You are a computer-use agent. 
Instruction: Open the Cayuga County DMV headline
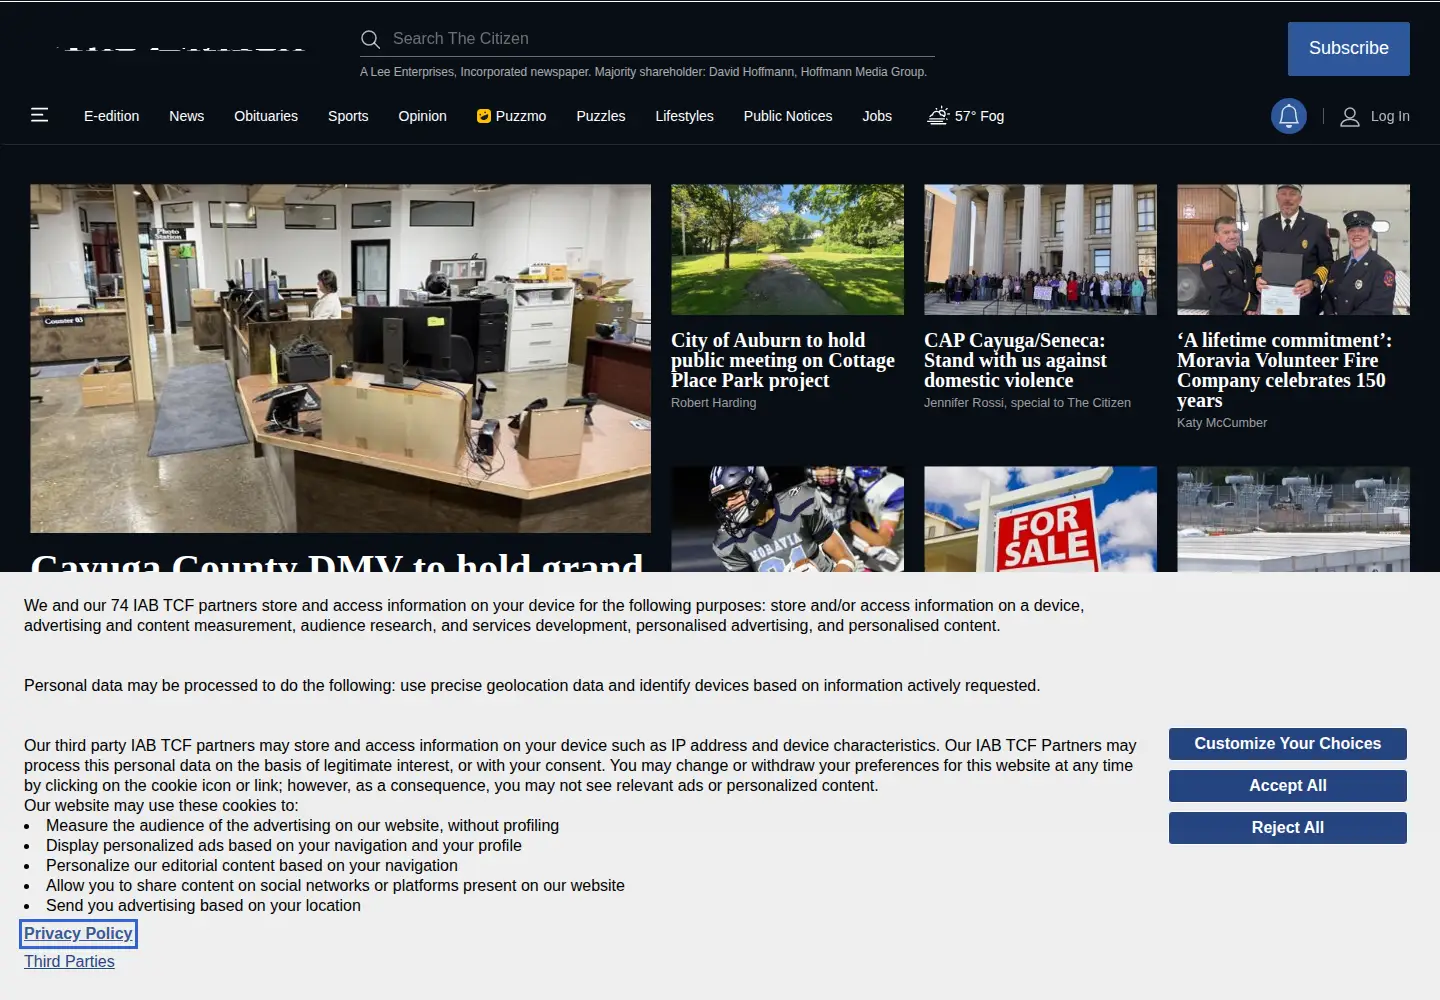[x=337, y=561]
